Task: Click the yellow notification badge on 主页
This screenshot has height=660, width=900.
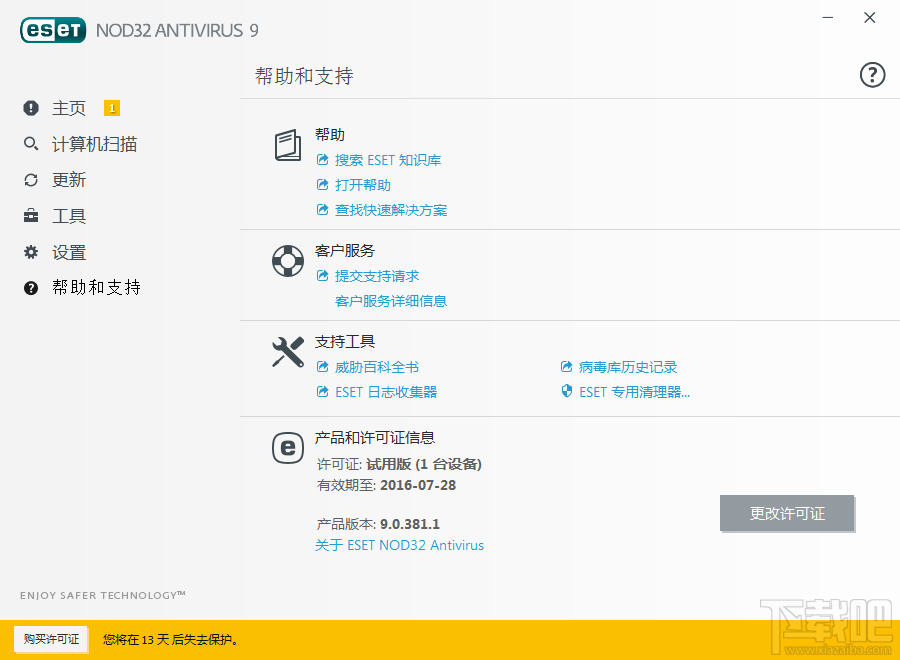Action: coord(111,107)
